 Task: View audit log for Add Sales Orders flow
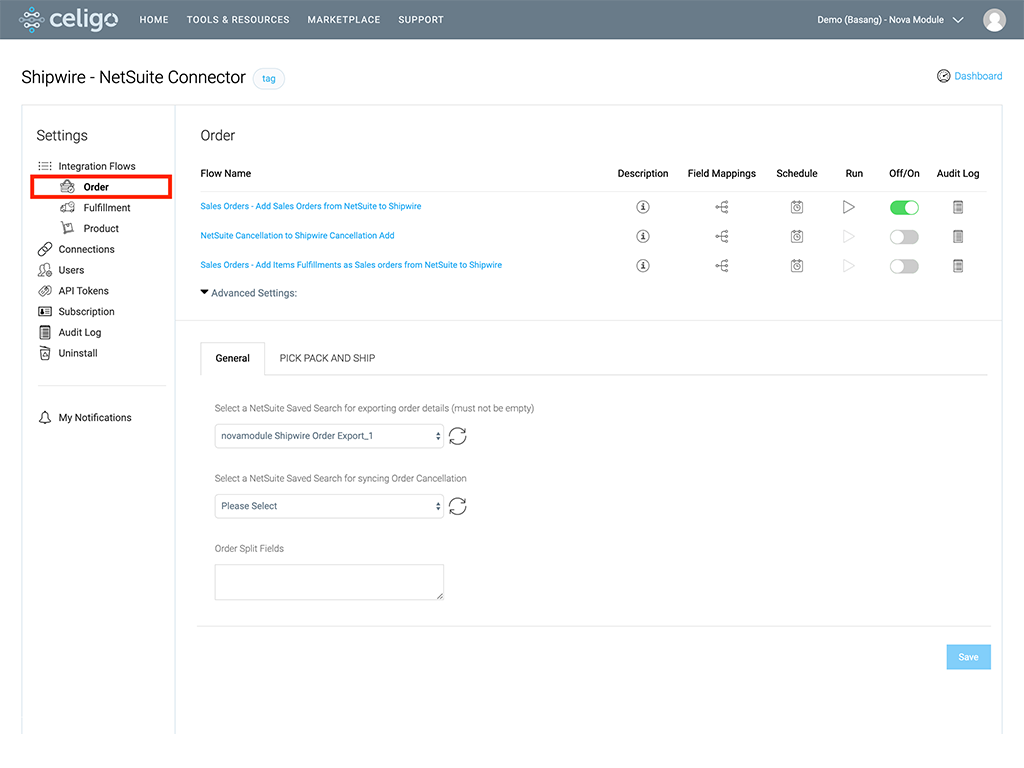958,207
